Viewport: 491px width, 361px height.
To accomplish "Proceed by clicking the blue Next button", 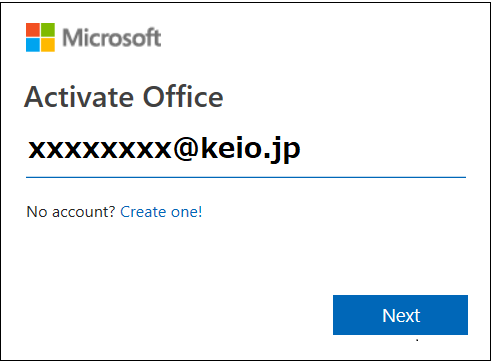I will [400, 315].
